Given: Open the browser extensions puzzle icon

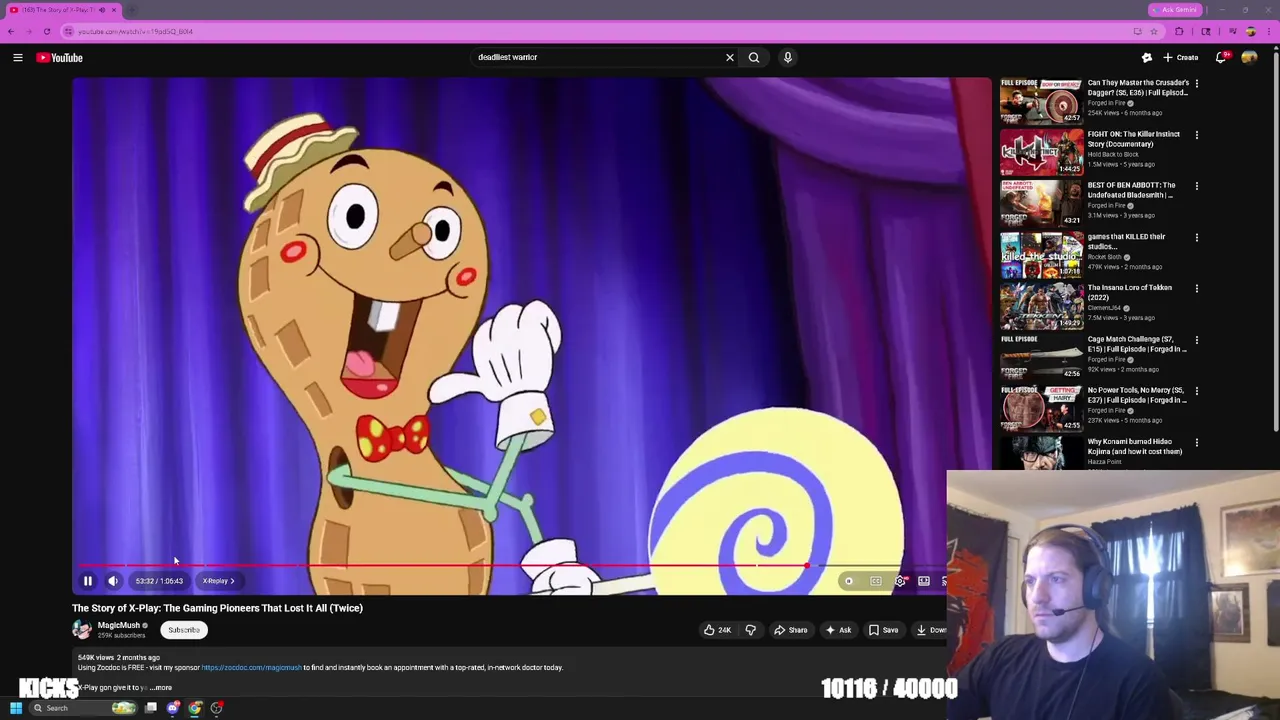Looking at the screenshot, I should (x=1179, y=31).
